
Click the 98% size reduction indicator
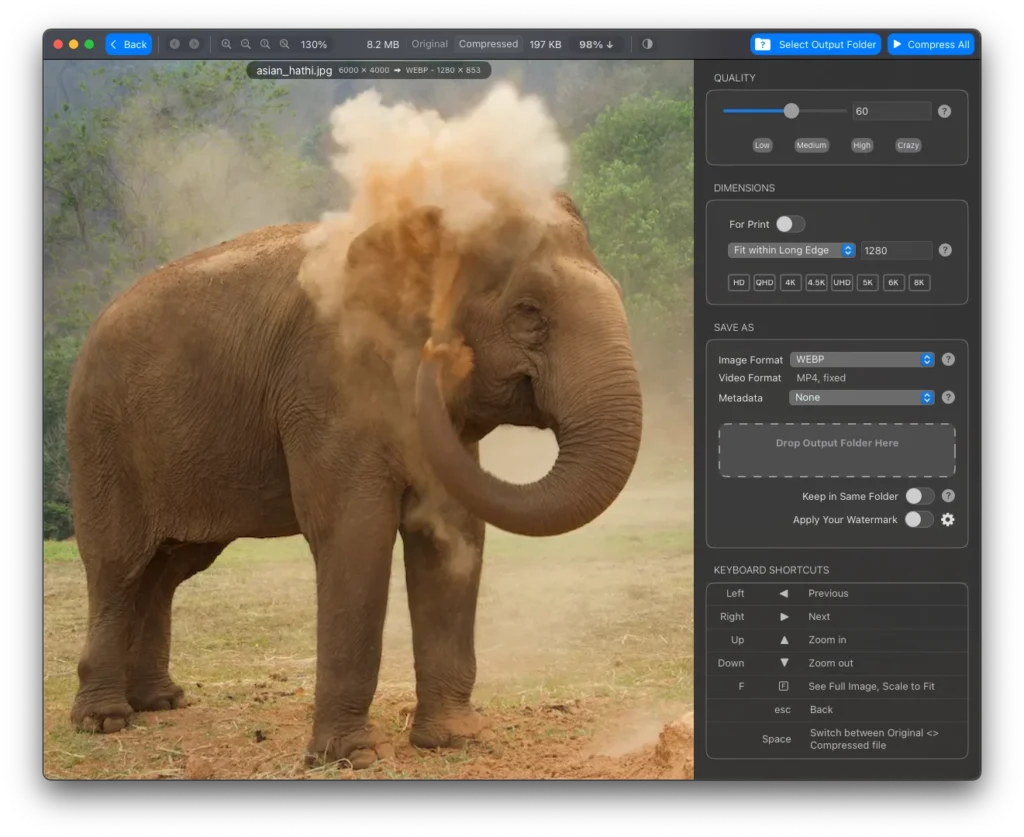tap(596, 44)
